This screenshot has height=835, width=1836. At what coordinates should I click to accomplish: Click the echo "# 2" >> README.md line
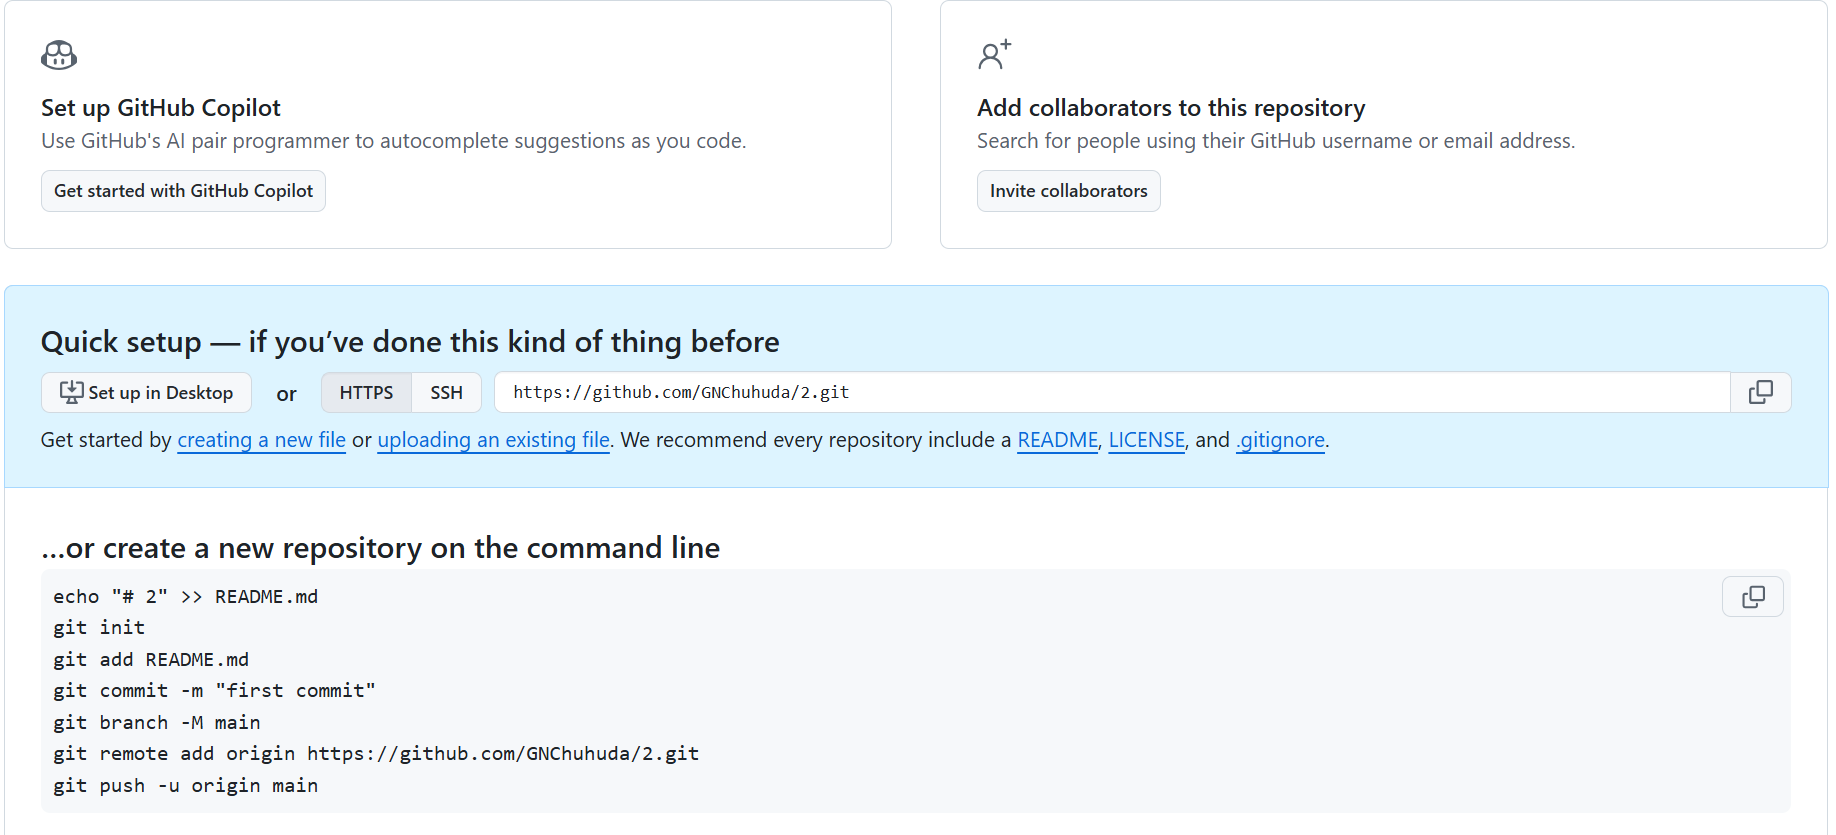click(x=186, y=597)
